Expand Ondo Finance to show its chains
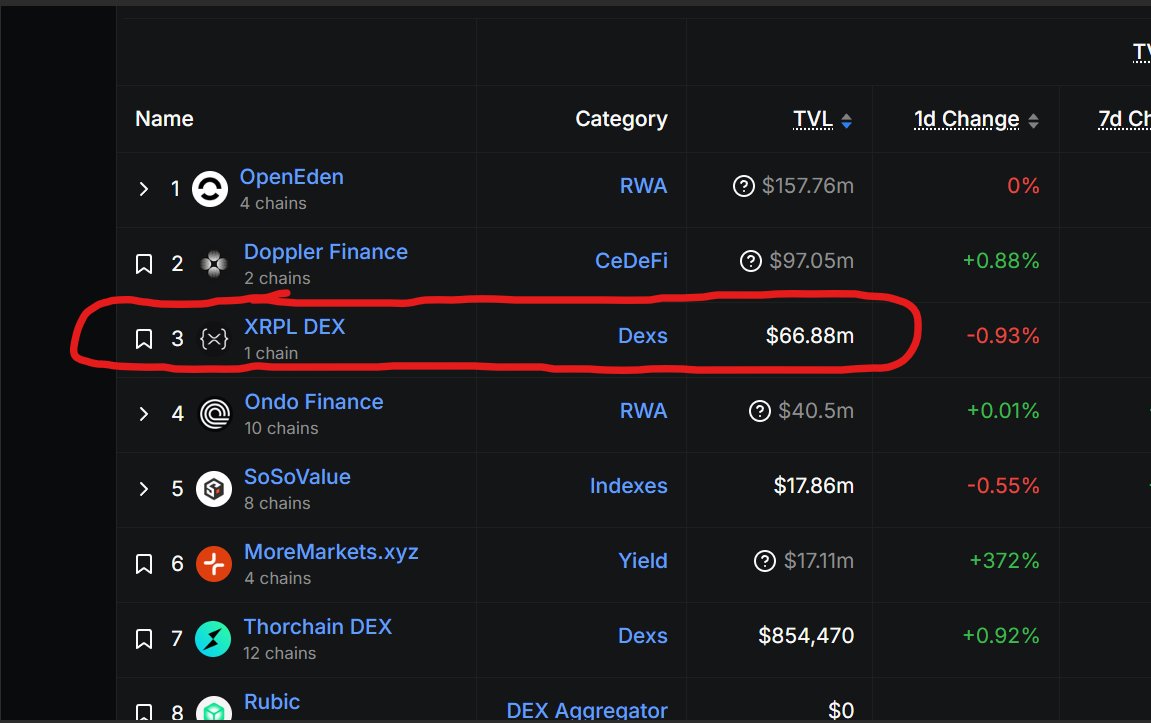 coord(143,413)
